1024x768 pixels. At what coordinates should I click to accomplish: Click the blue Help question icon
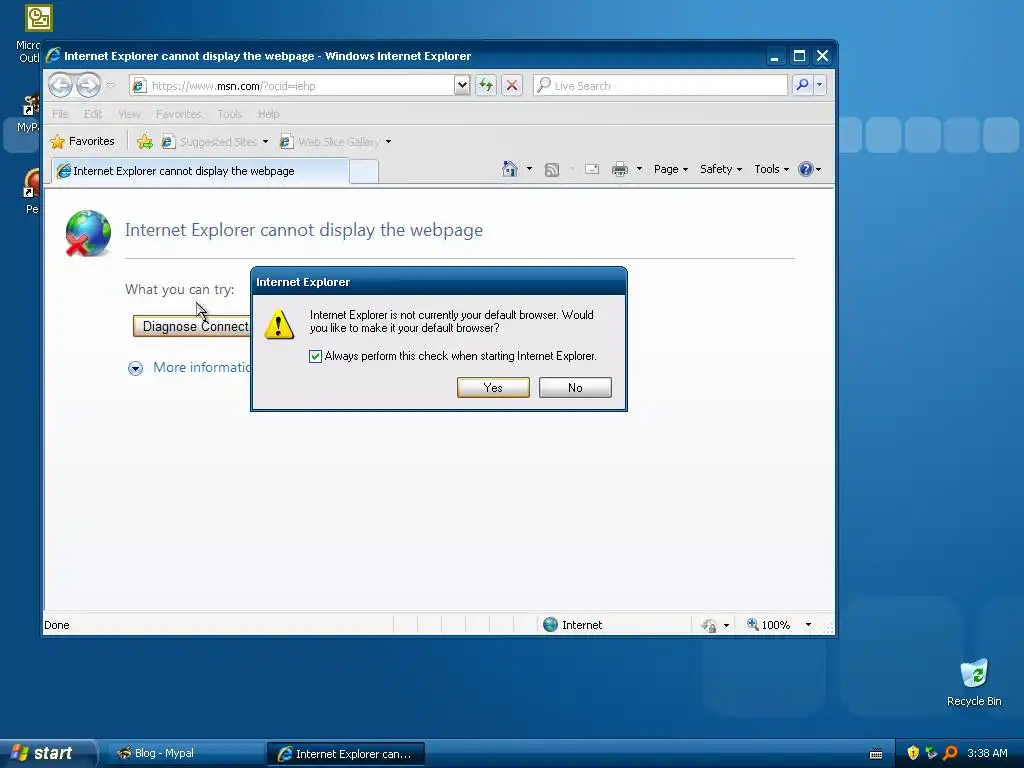coord(806,169)
